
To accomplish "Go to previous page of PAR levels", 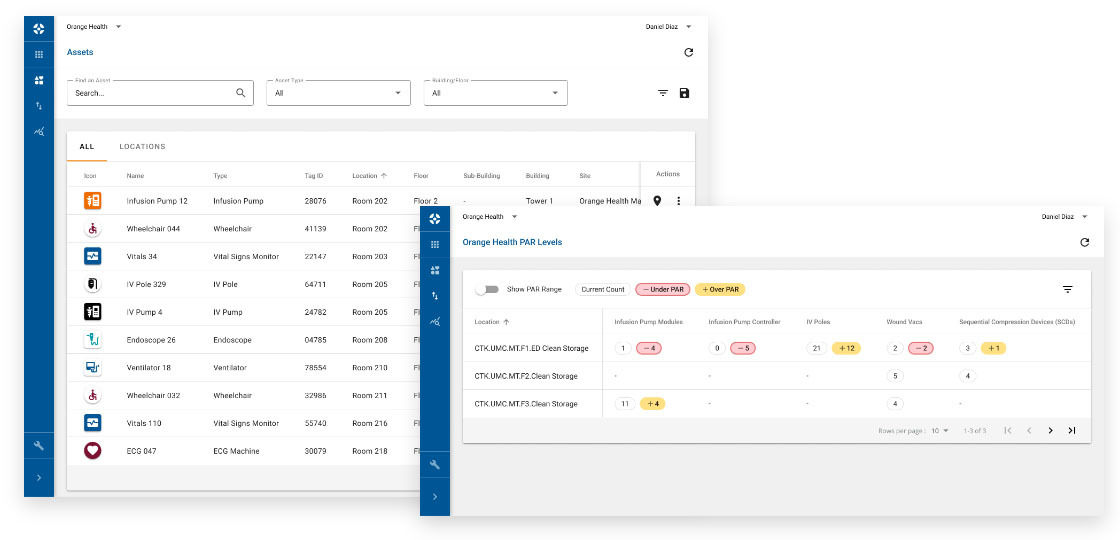I will coord(1029,431).
